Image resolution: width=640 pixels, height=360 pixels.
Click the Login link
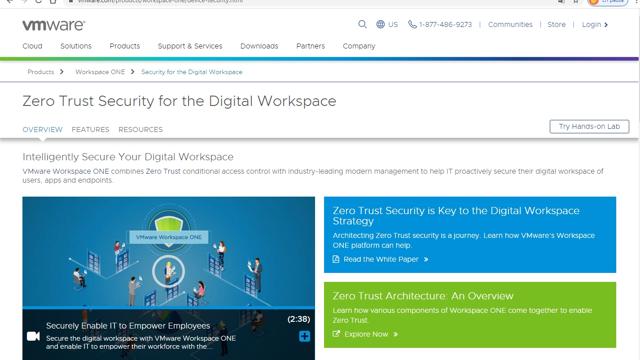[591, 24]
